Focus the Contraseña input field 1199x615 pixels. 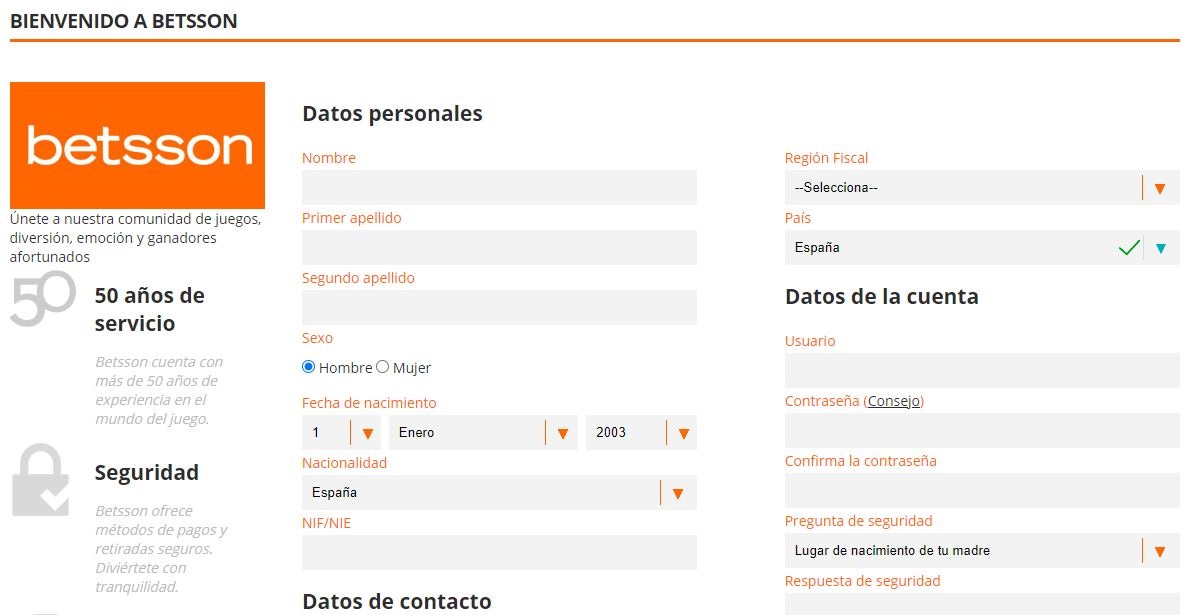(982, 431)
